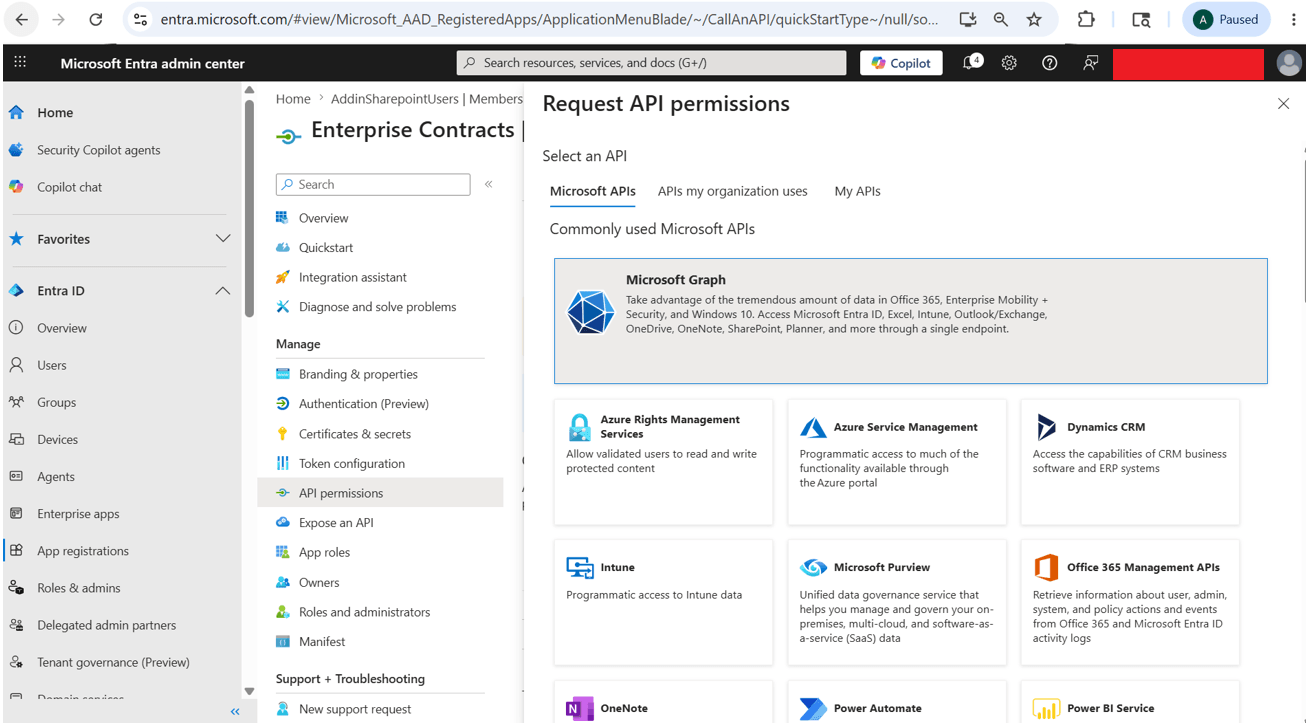
Task: Collapse the app menu with double chevron
Action: (488, 184)
